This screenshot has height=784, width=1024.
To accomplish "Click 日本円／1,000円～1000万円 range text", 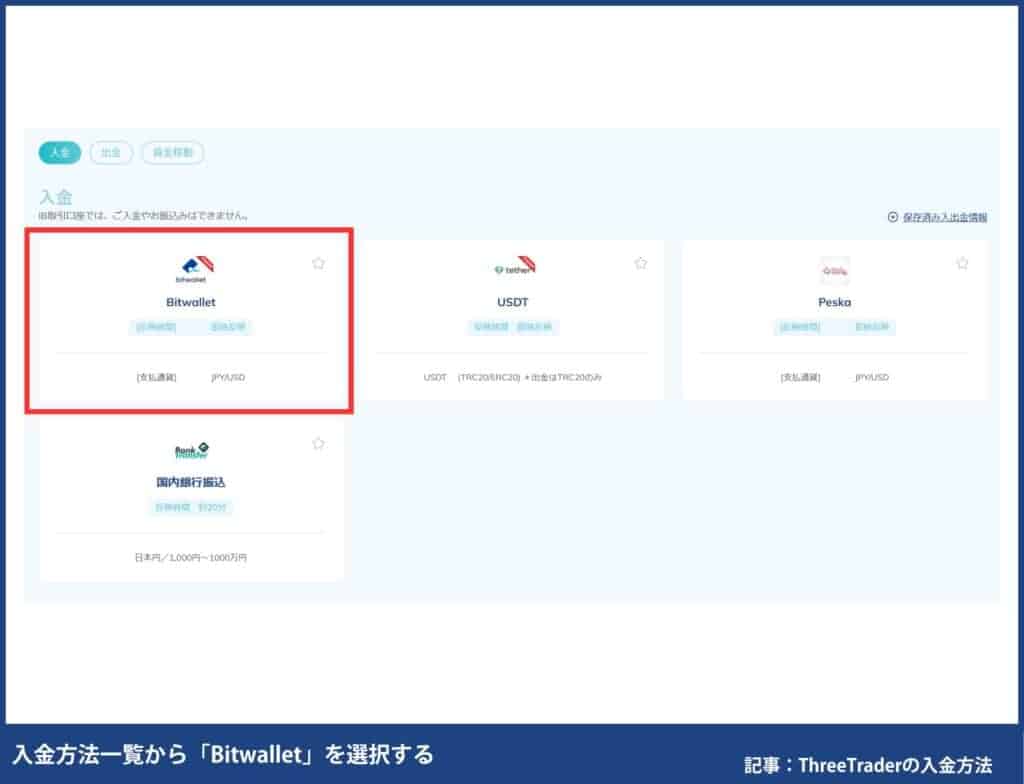I will click(191, 558).
